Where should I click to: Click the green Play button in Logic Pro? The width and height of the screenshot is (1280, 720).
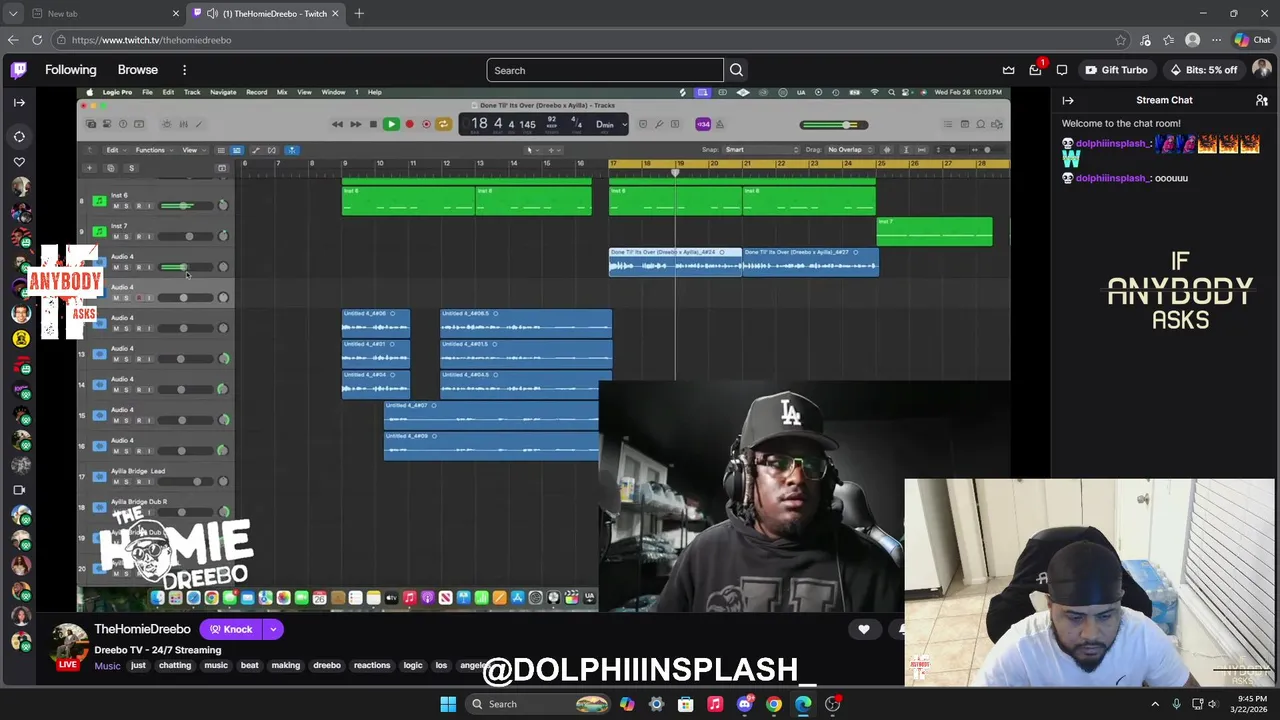[x=391, y=124]
